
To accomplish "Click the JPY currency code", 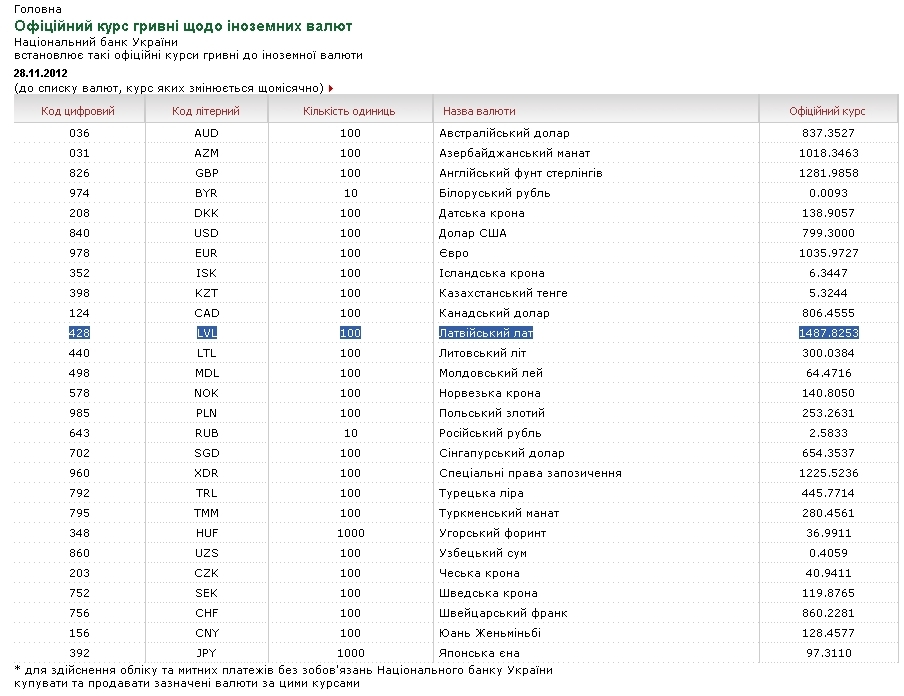I will click(x=206, y=653).
